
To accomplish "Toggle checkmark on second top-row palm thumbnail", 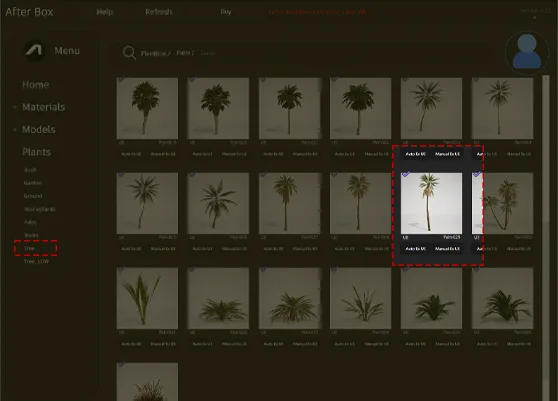I will pyautogui.click(x=192, y=79).
